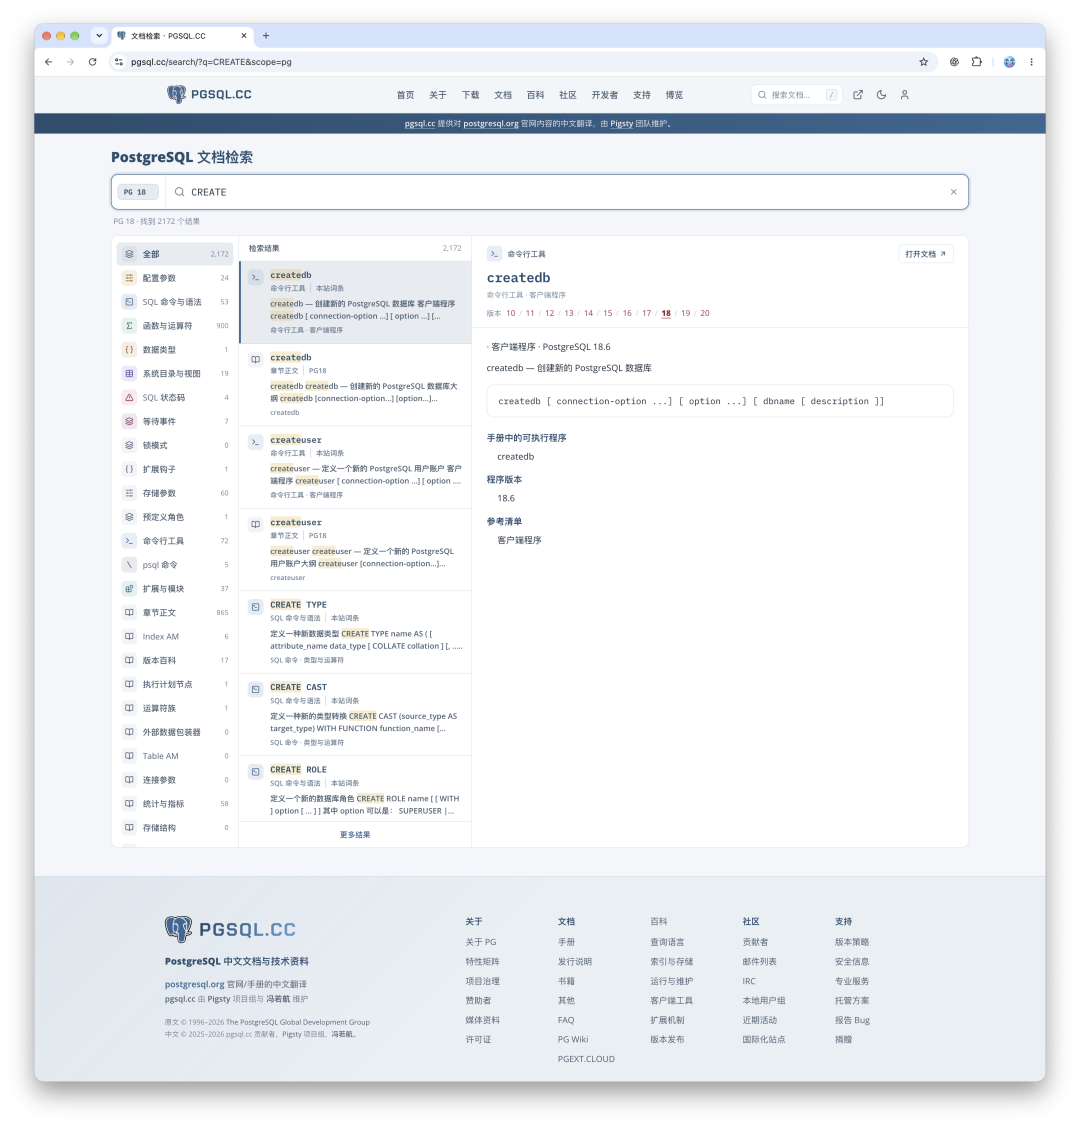Image resolution: width=1080 pixels, height=1127 pixels.
Task: Click the site info icon in address bar
Action: click(x=119, y=62)
